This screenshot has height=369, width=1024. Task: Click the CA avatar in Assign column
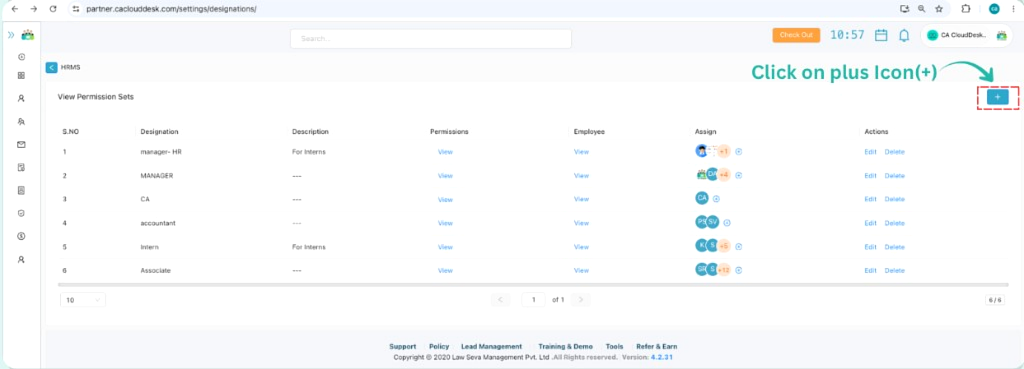click(x=702, y=198)
